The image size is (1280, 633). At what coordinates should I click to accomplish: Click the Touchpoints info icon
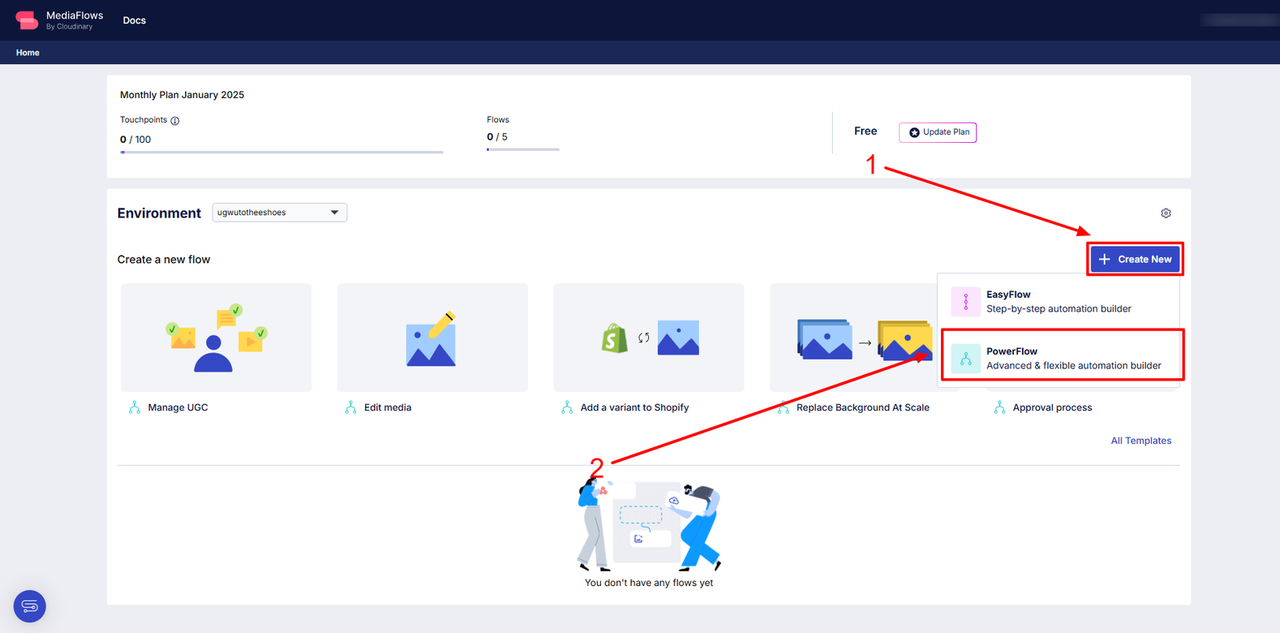(175, 121)
